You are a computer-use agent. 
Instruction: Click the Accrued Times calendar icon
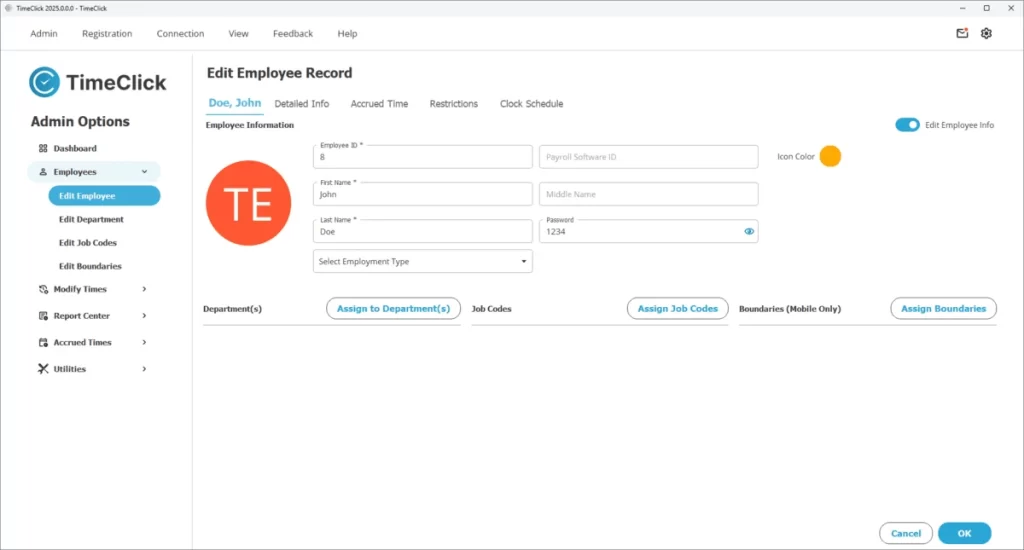pyautogui.click(x=43, y=343)
